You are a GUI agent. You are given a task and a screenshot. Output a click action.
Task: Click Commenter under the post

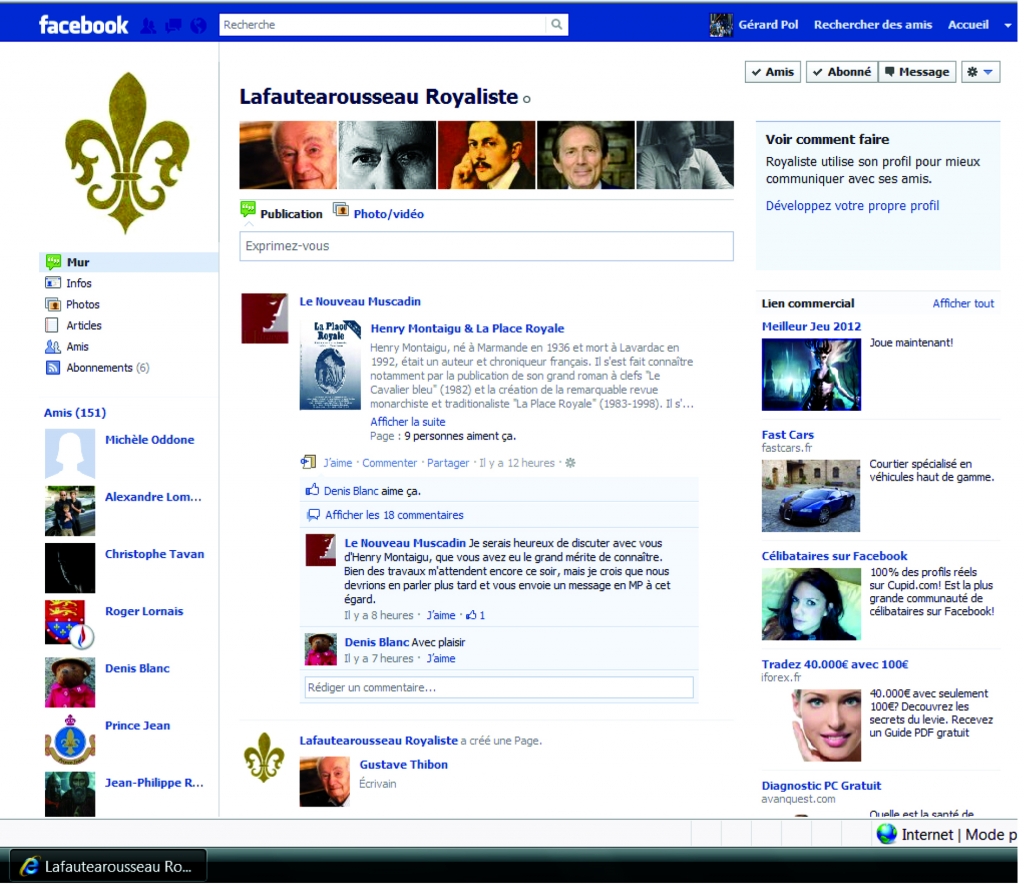click(389, 463)
